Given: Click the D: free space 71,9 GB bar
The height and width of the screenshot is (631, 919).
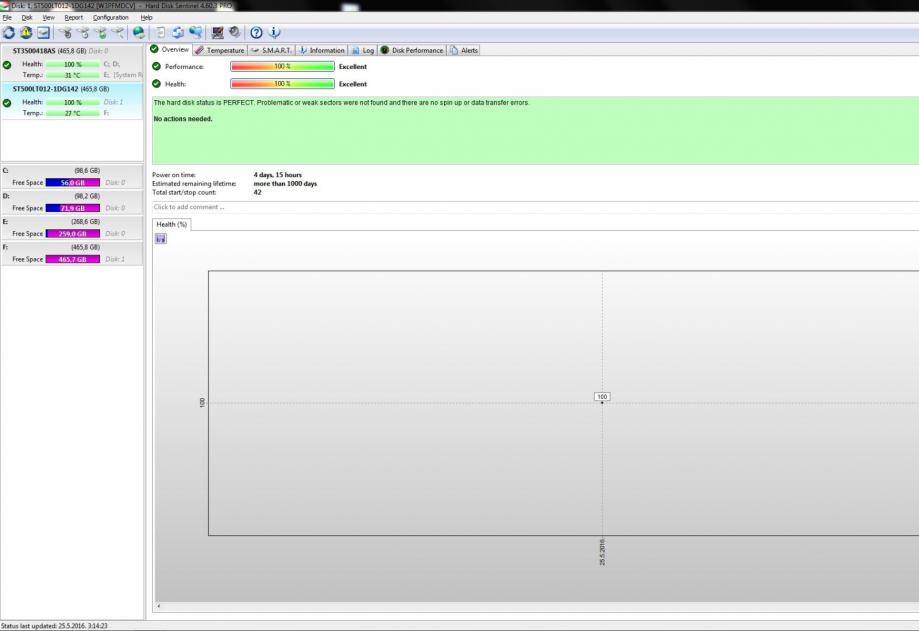Looking at the screenshot, I should 73,208.
